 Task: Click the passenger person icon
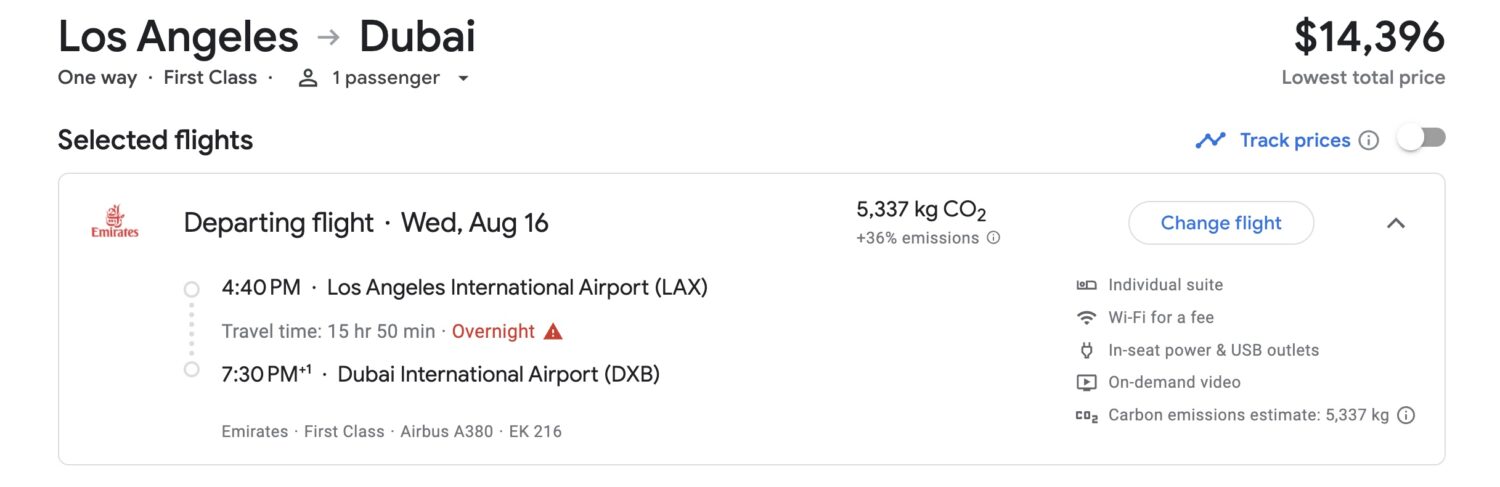click(x=308, y=78)
